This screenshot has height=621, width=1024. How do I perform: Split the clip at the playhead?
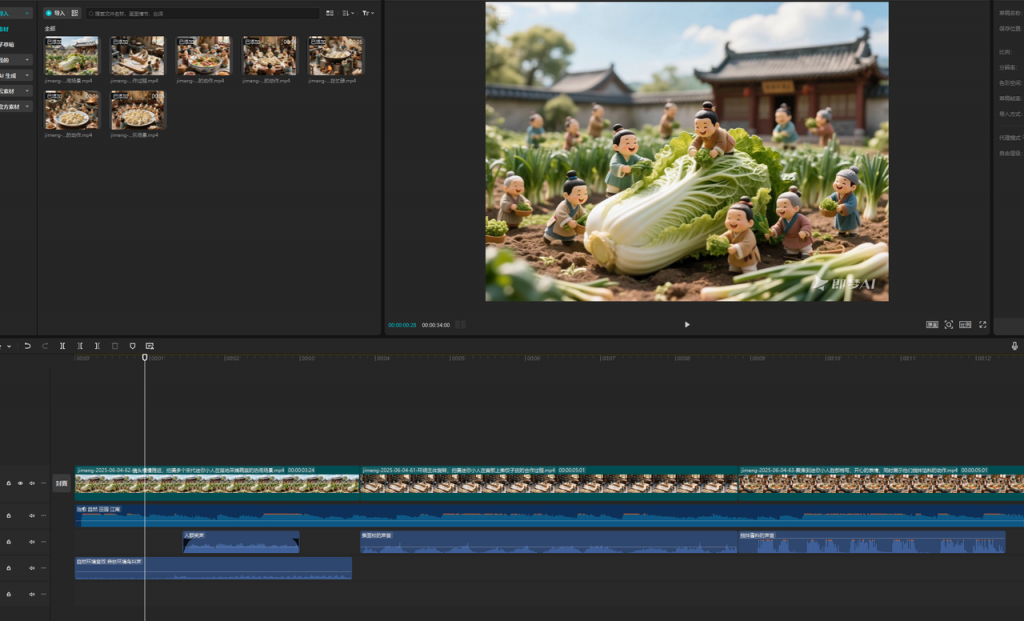coord(63,346)
